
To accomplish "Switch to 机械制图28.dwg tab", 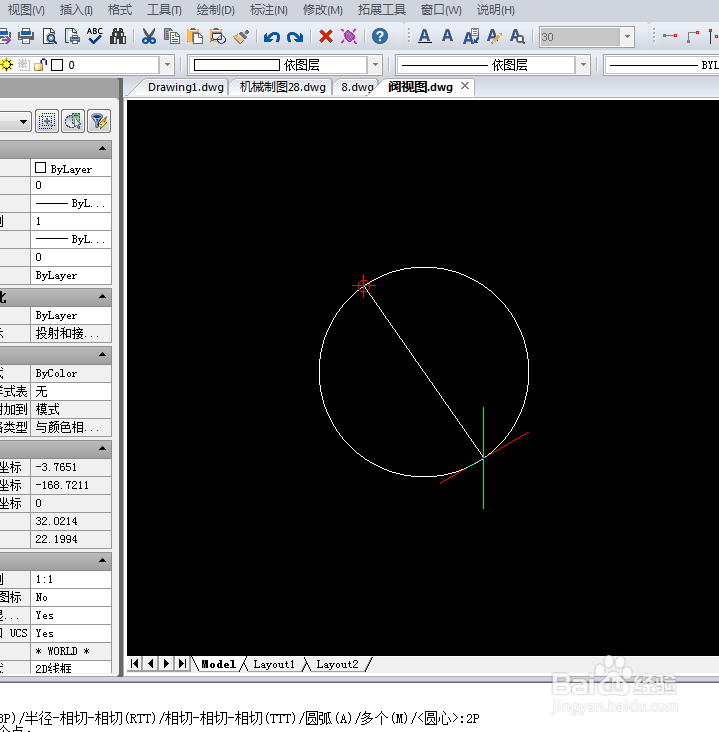I will click(282, 87).
